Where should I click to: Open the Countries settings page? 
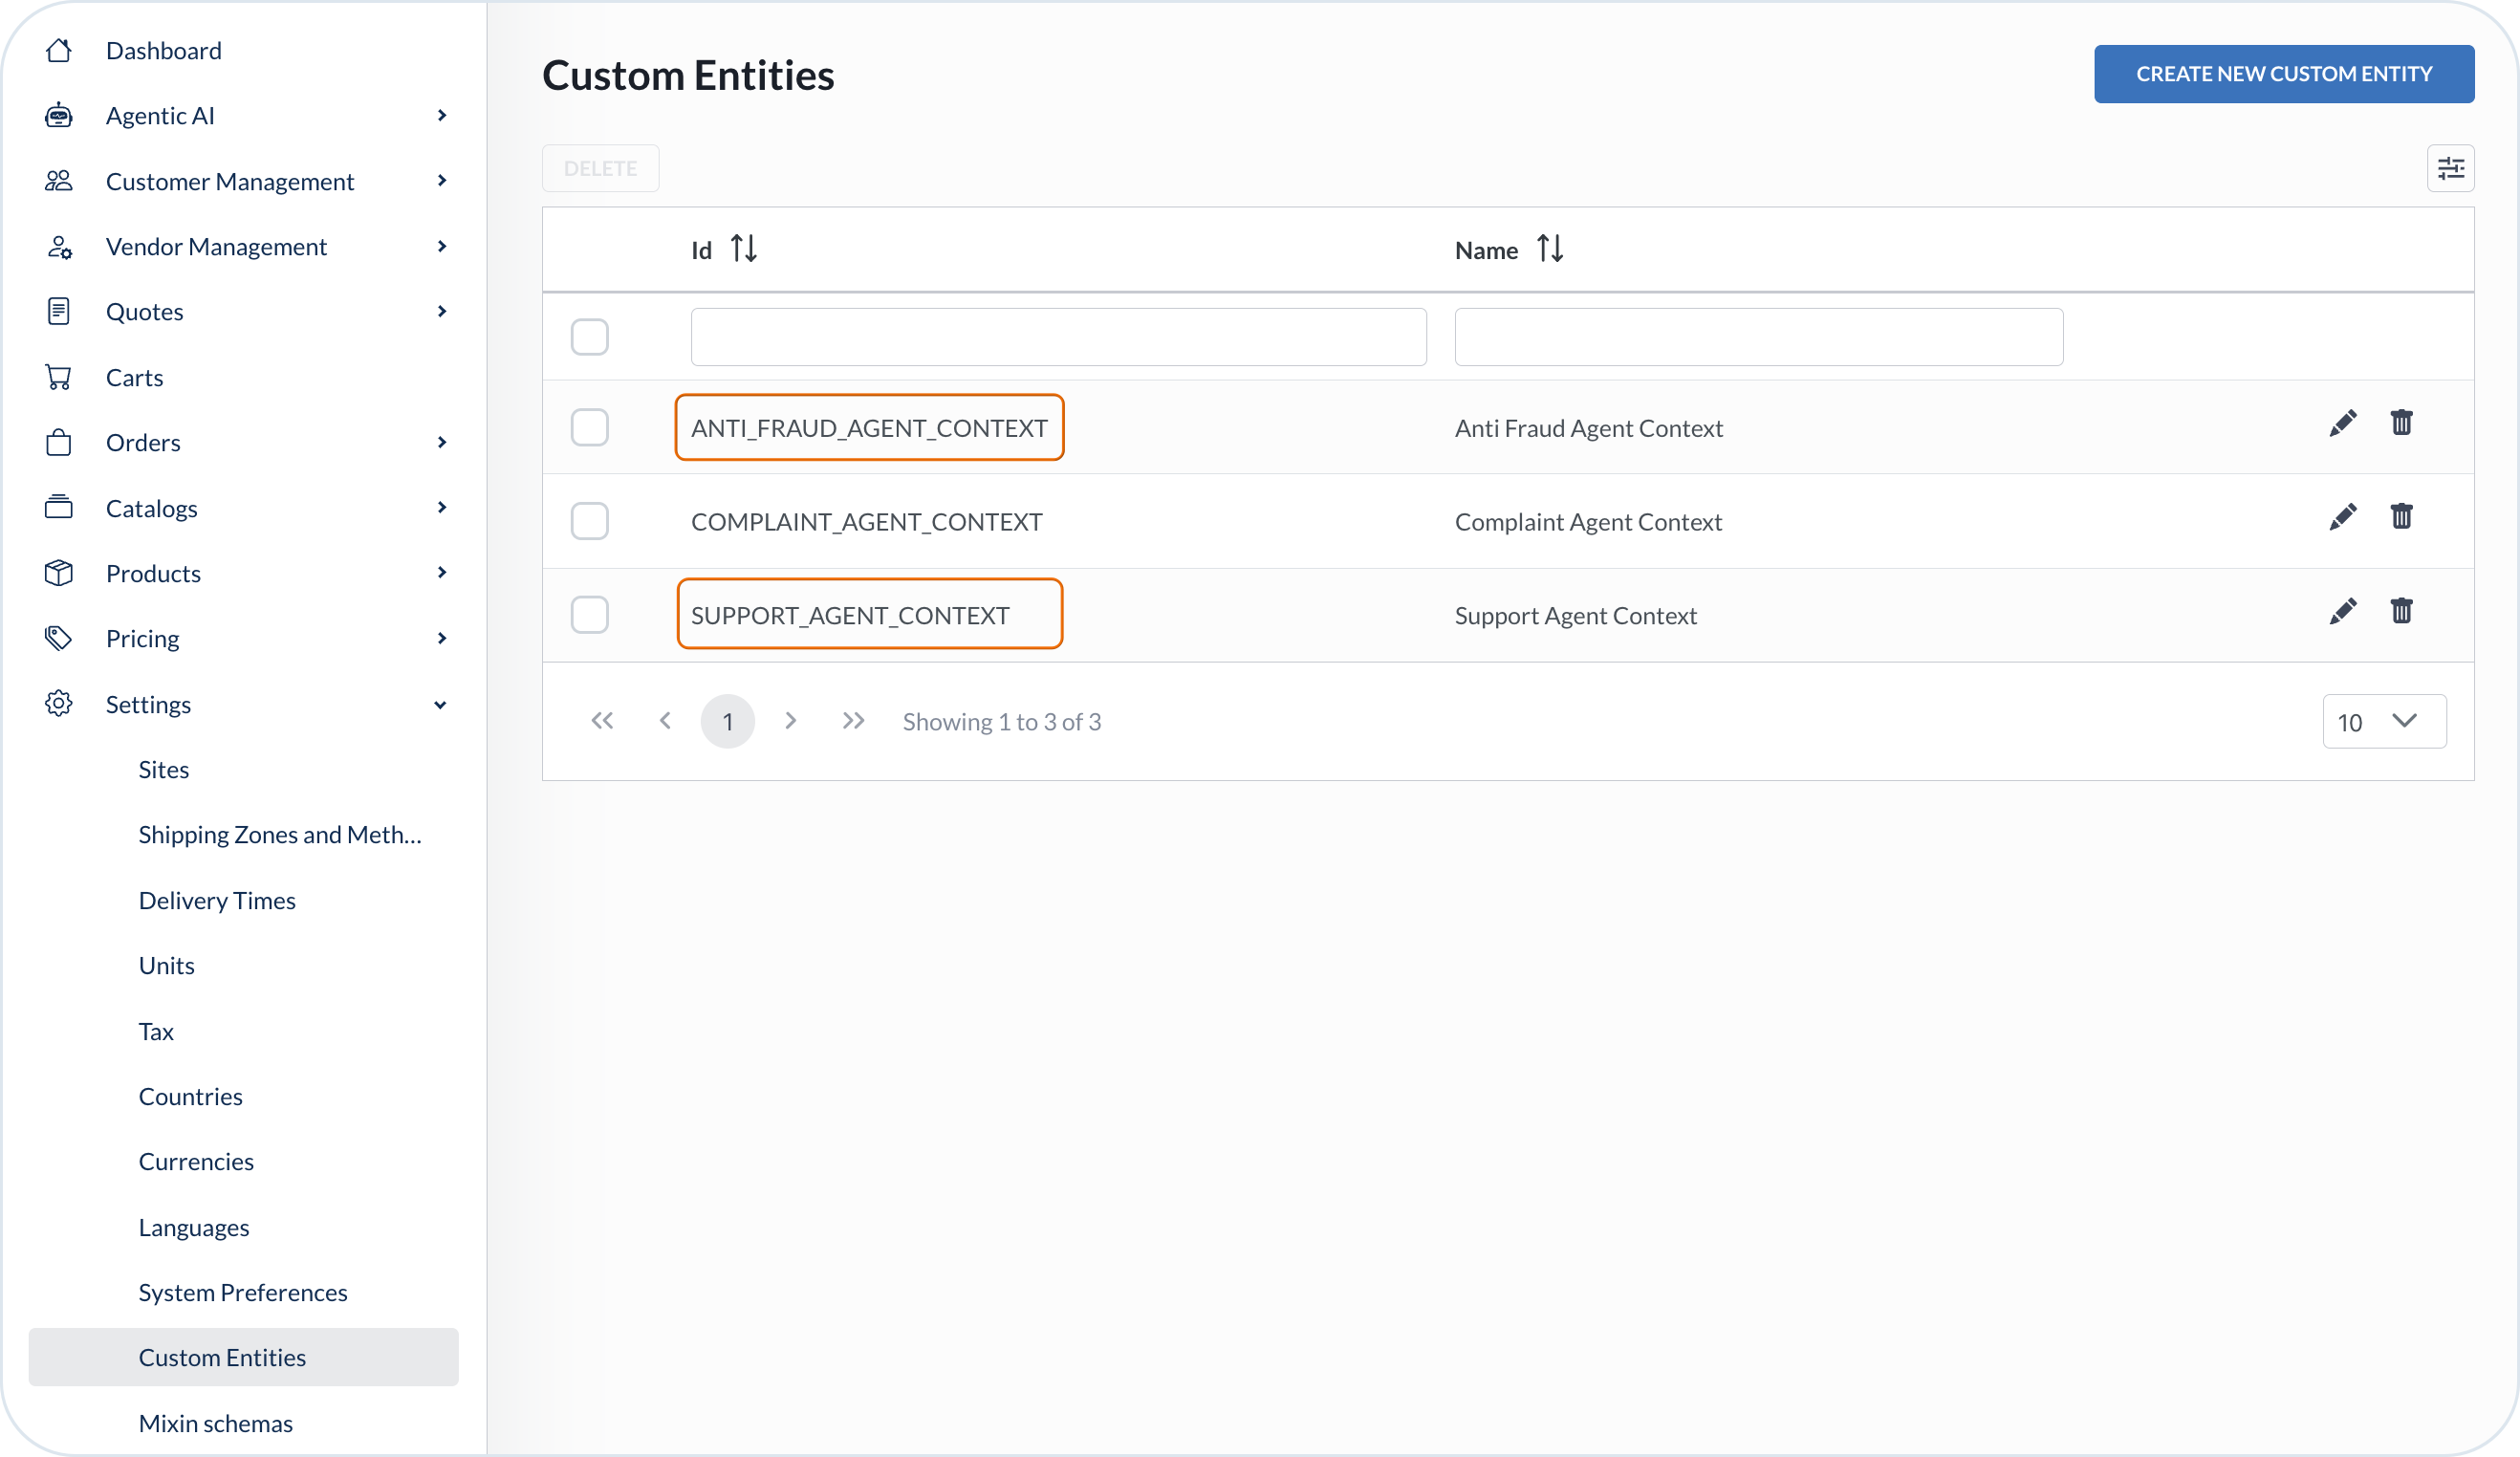coord(191,1096)
